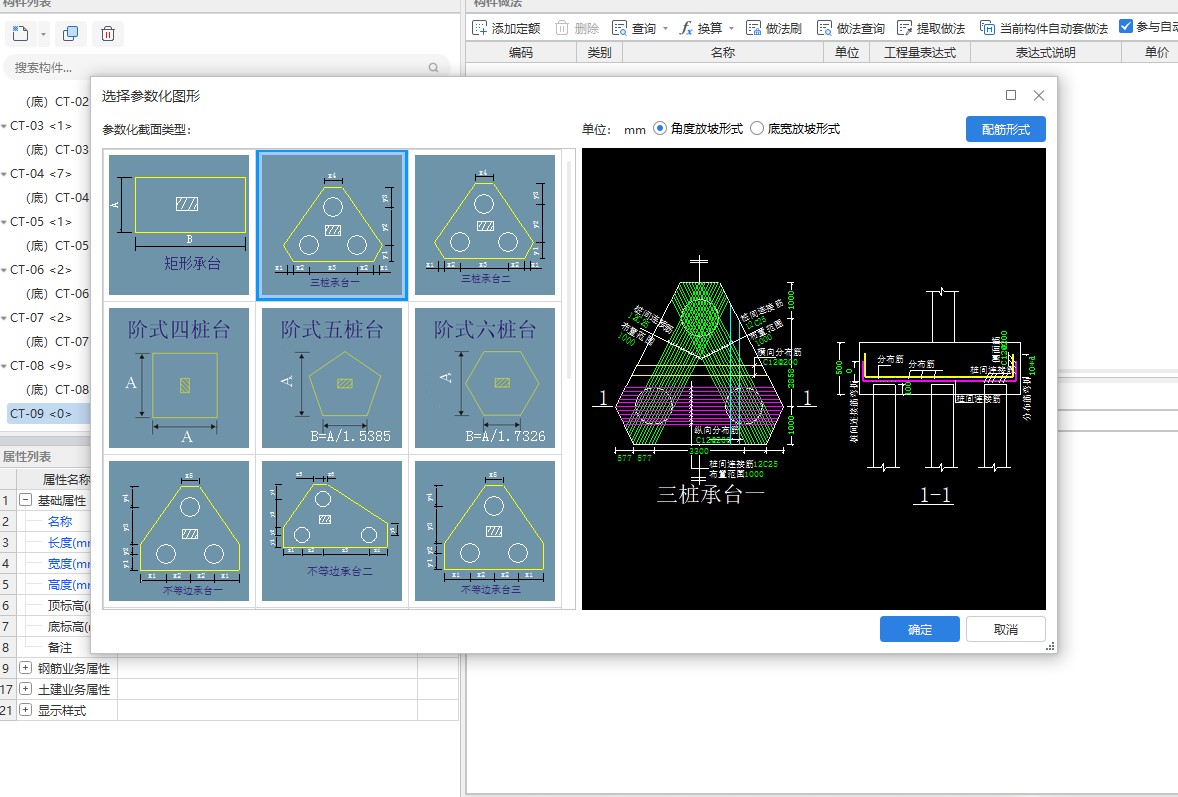Collapse the CT-08 <9> tree node

[x=5, y=367]
